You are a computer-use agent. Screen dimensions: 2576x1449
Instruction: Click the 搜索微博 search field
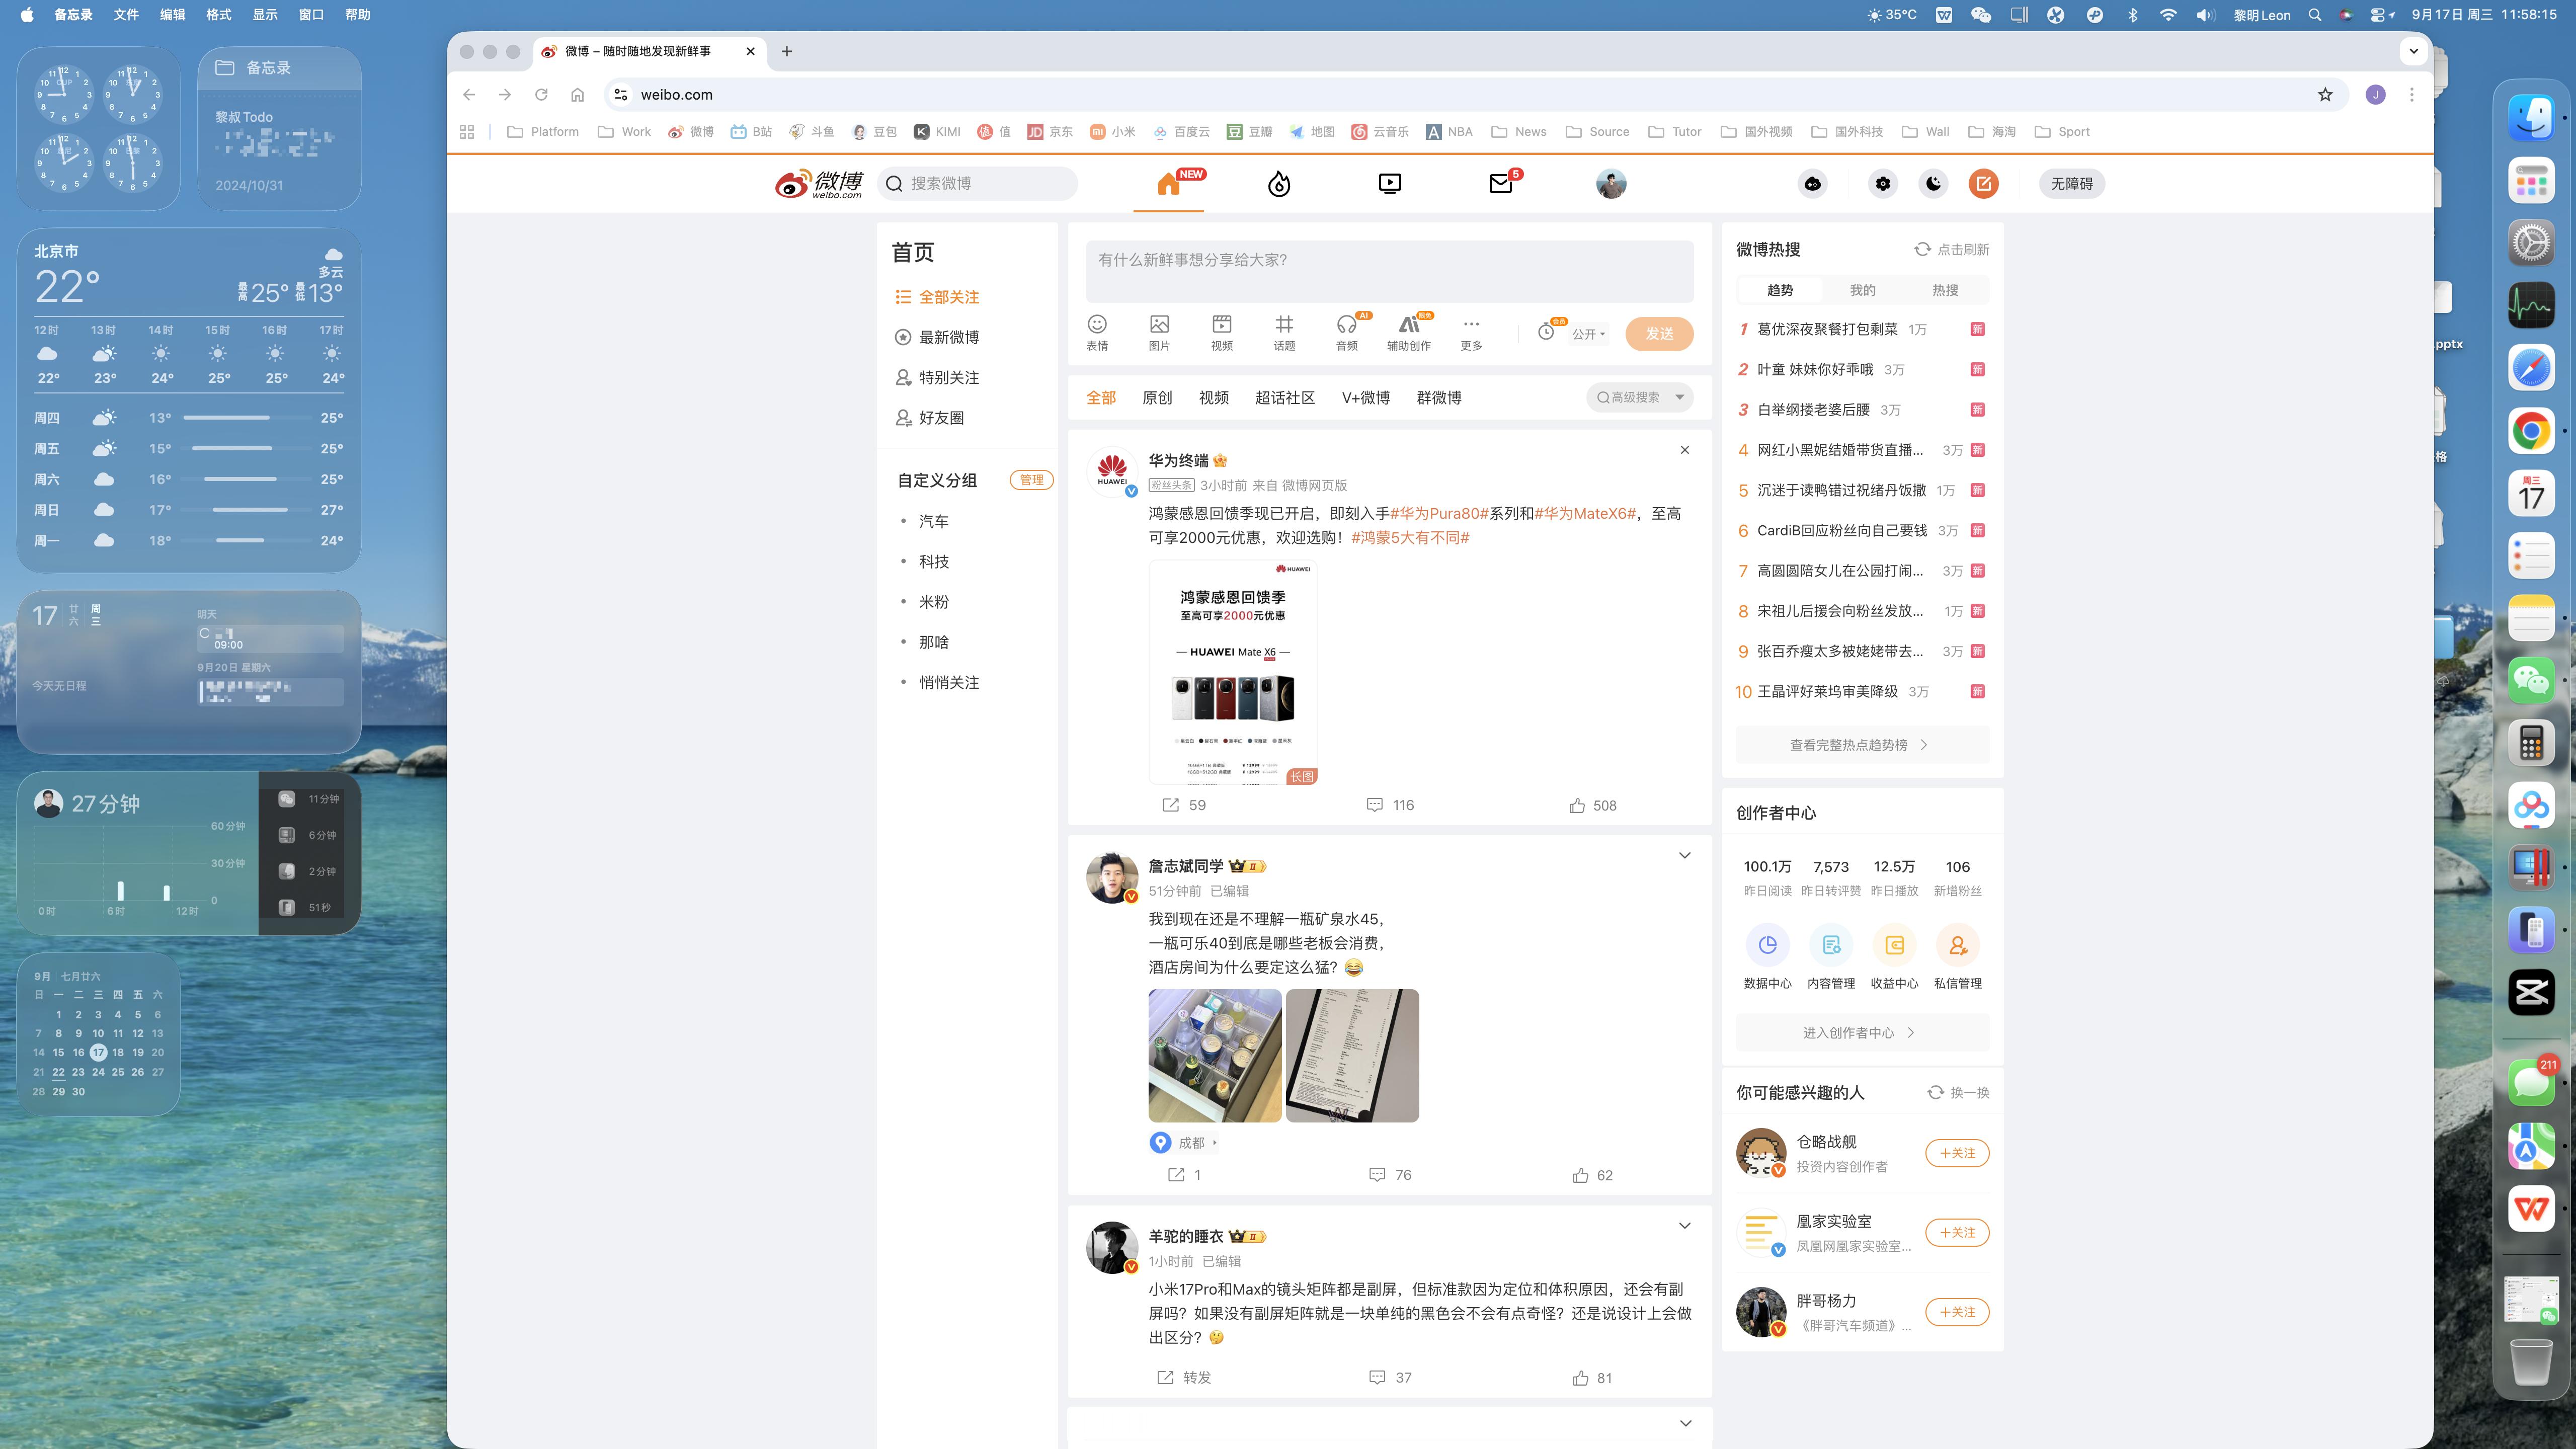[x=978, y=184]
